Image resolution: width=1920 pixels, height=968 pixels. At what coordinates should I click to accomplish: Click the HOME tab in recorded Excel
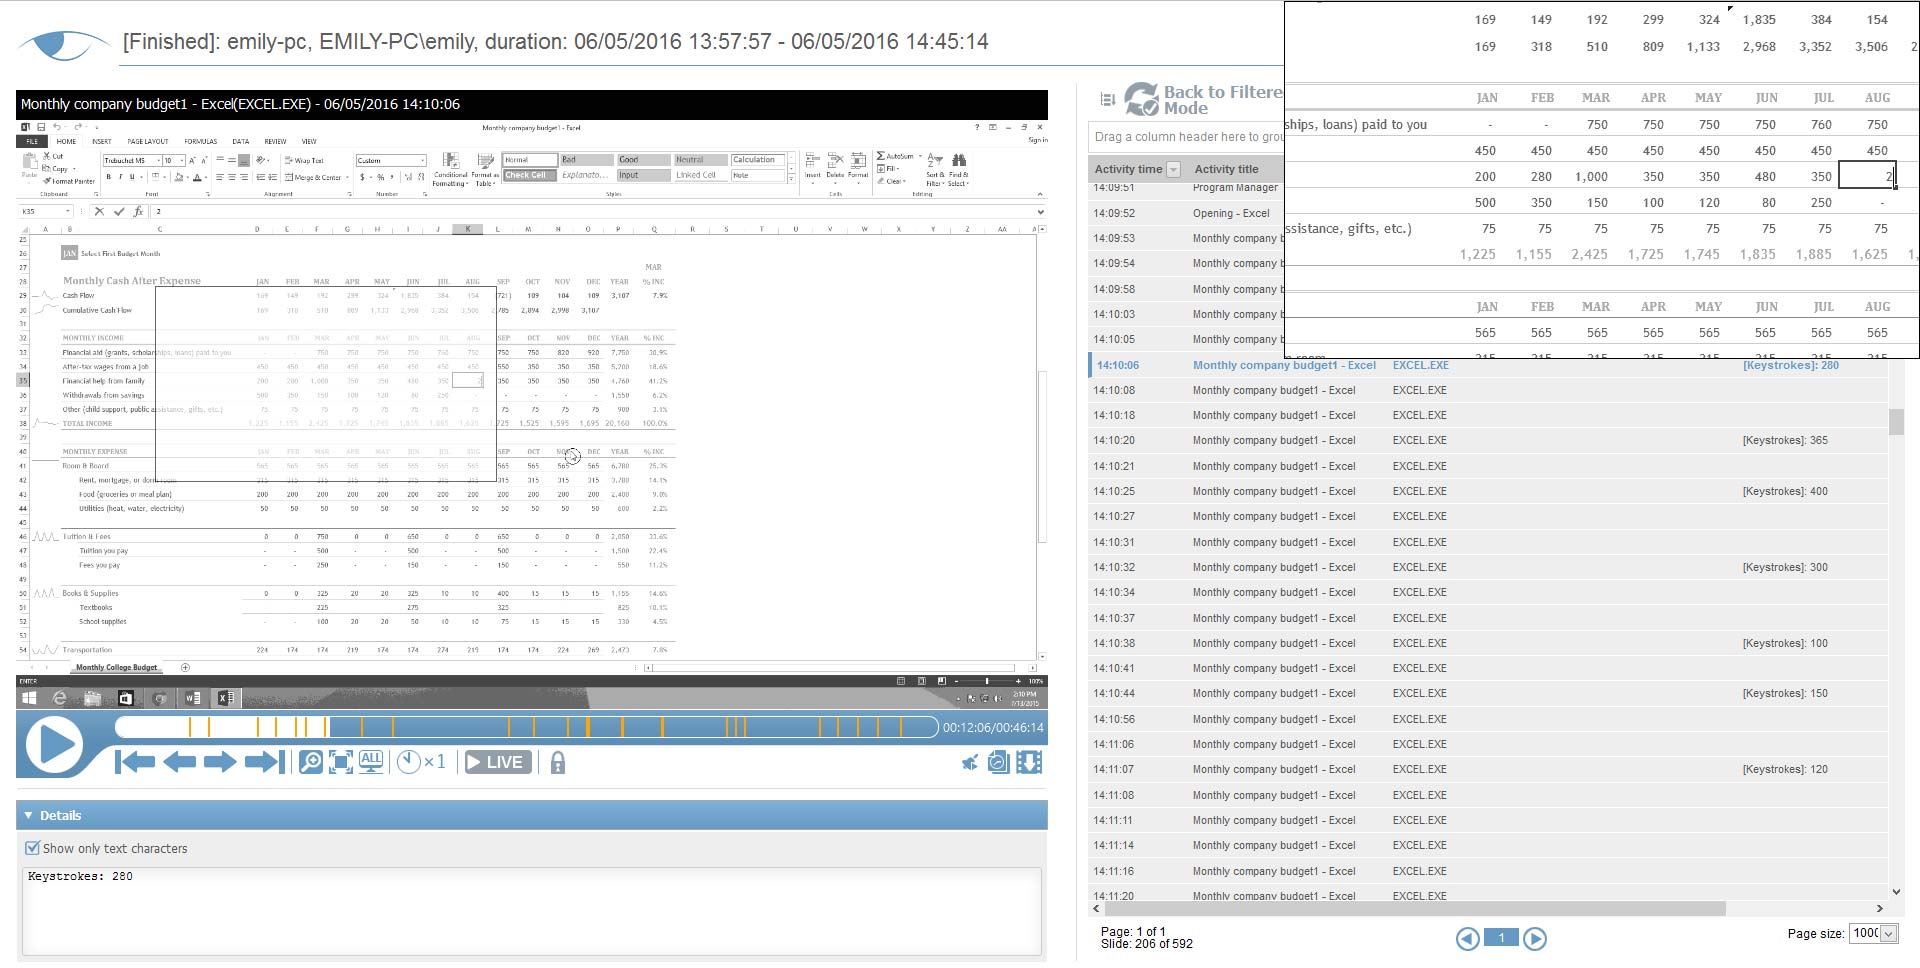(x=66, y=141)
